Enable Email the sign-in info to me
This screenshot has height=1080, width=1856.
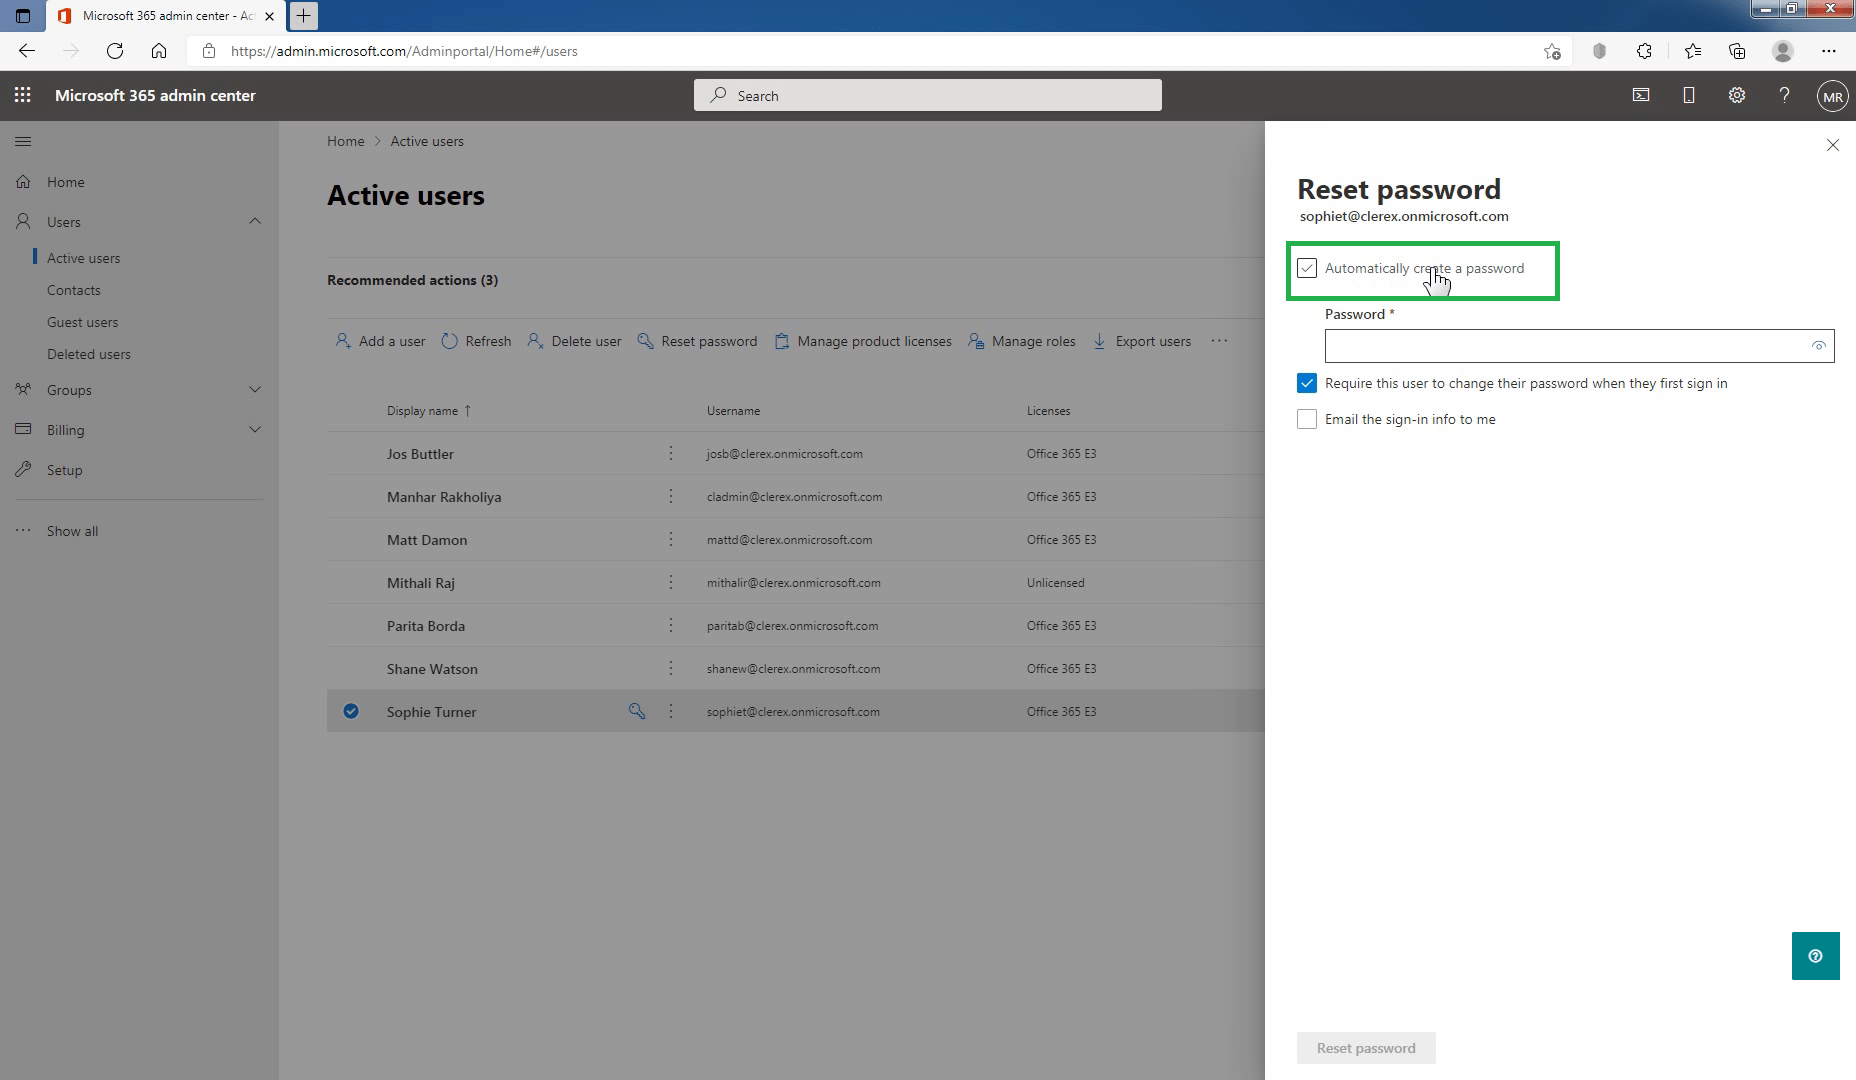click(1307, 419)
